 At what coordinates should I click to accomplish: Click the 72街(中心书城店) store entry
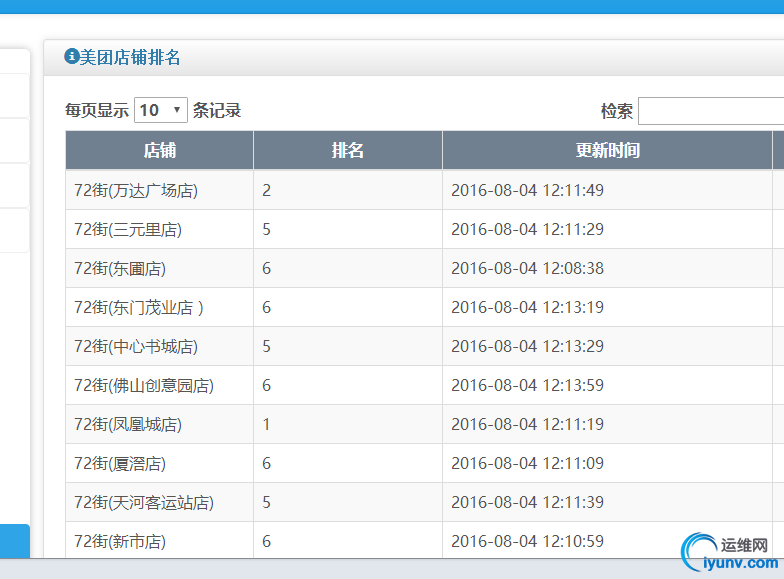136,346
